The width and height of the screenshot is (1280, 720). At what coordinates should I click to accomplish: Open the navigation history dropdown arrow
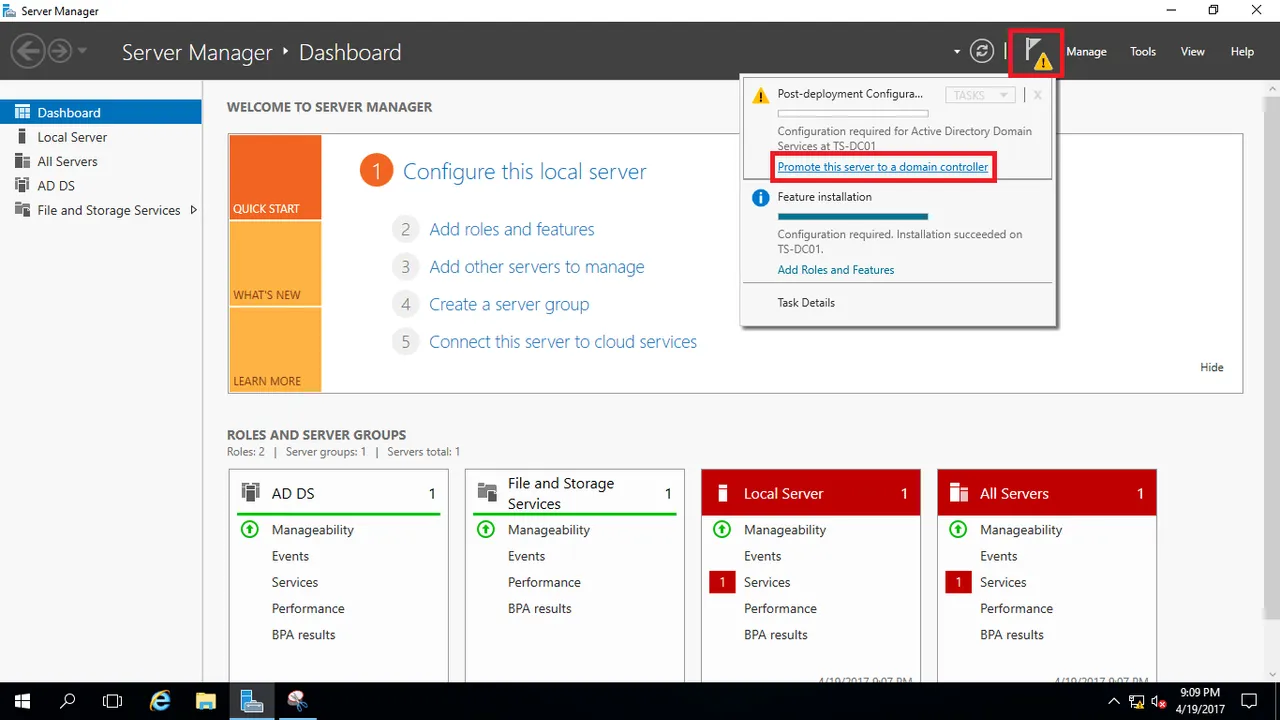pyautogui.click(x=82, y=52)
